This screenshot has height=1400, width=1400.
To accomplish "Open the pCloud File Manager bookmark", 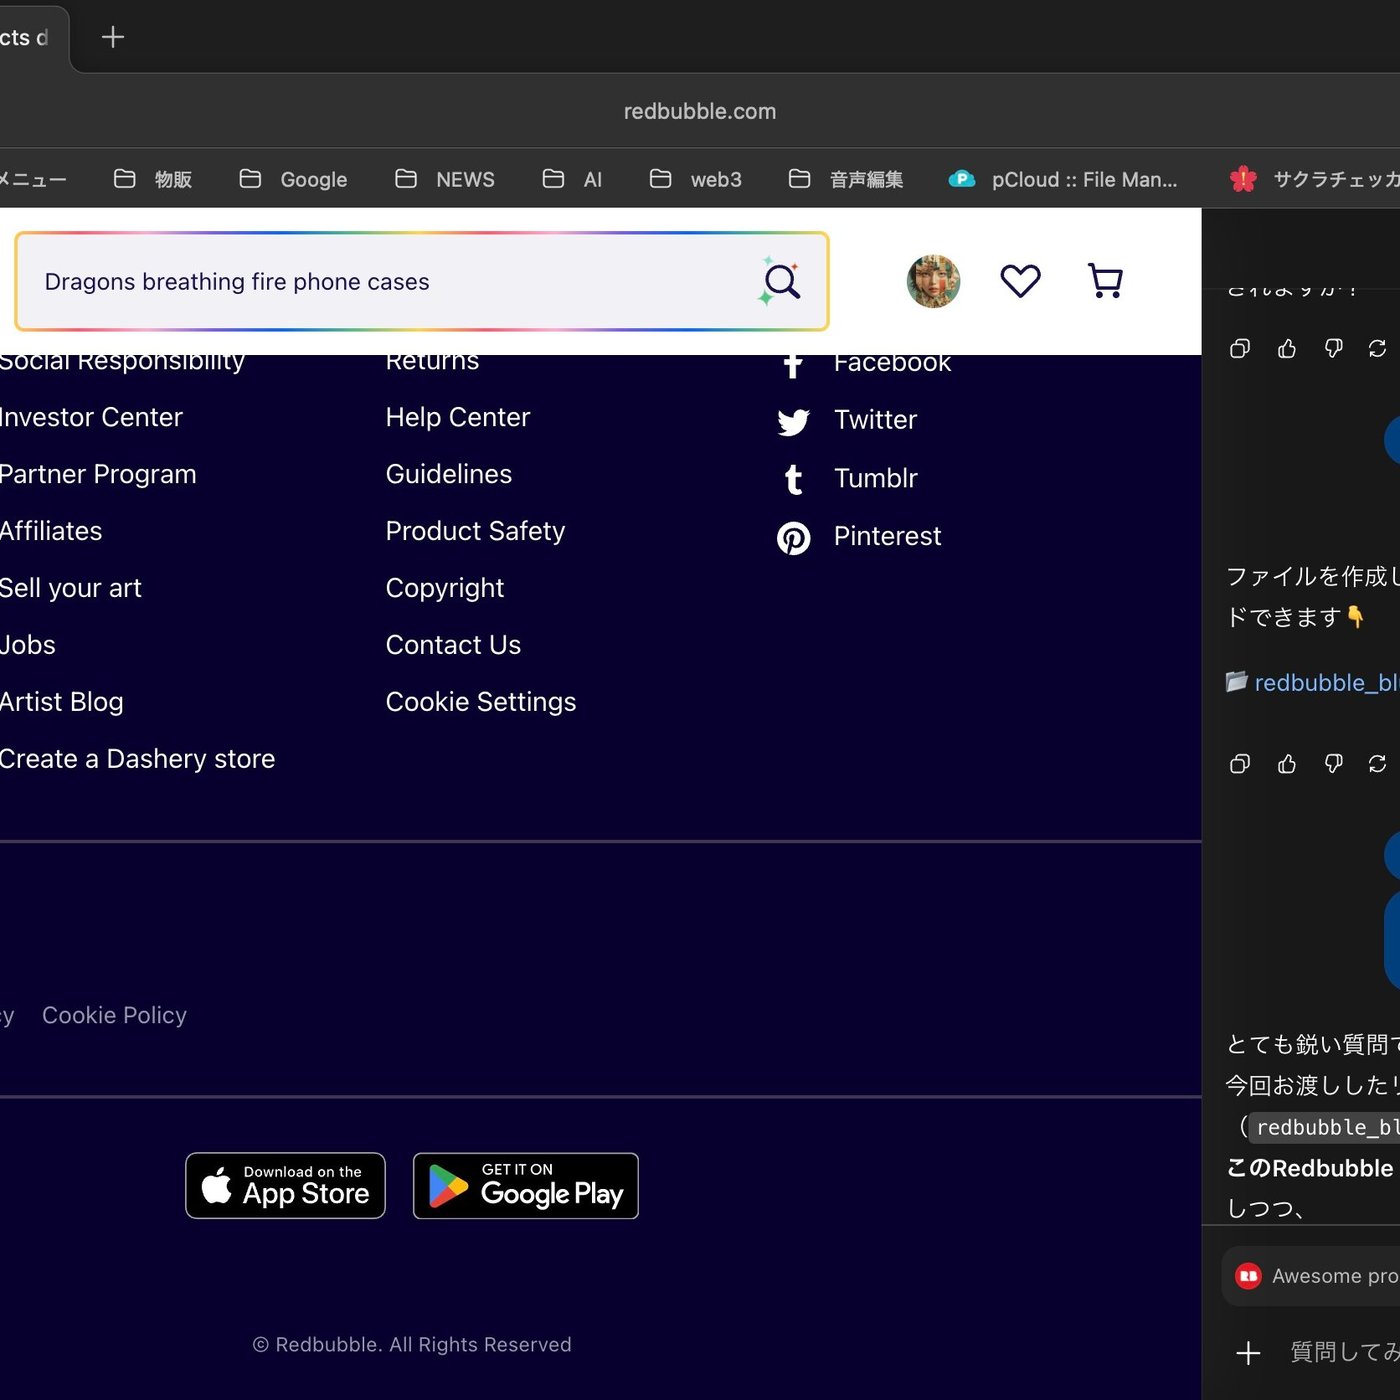I will (x=1063, y=179).
